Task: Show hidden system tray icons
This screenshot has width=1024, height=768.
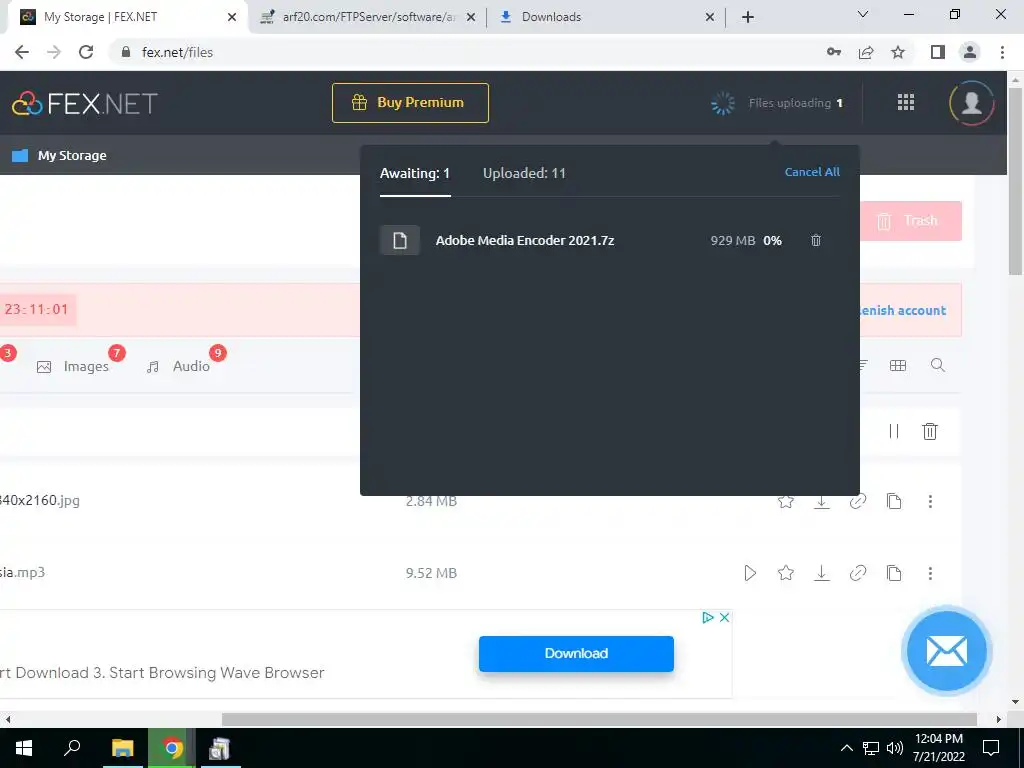Action: click(846, 748)
